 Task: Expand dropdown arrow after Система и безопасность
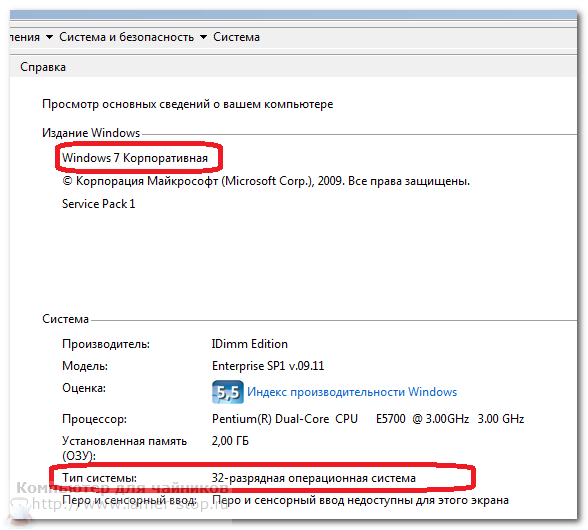[x=203, y=37]
